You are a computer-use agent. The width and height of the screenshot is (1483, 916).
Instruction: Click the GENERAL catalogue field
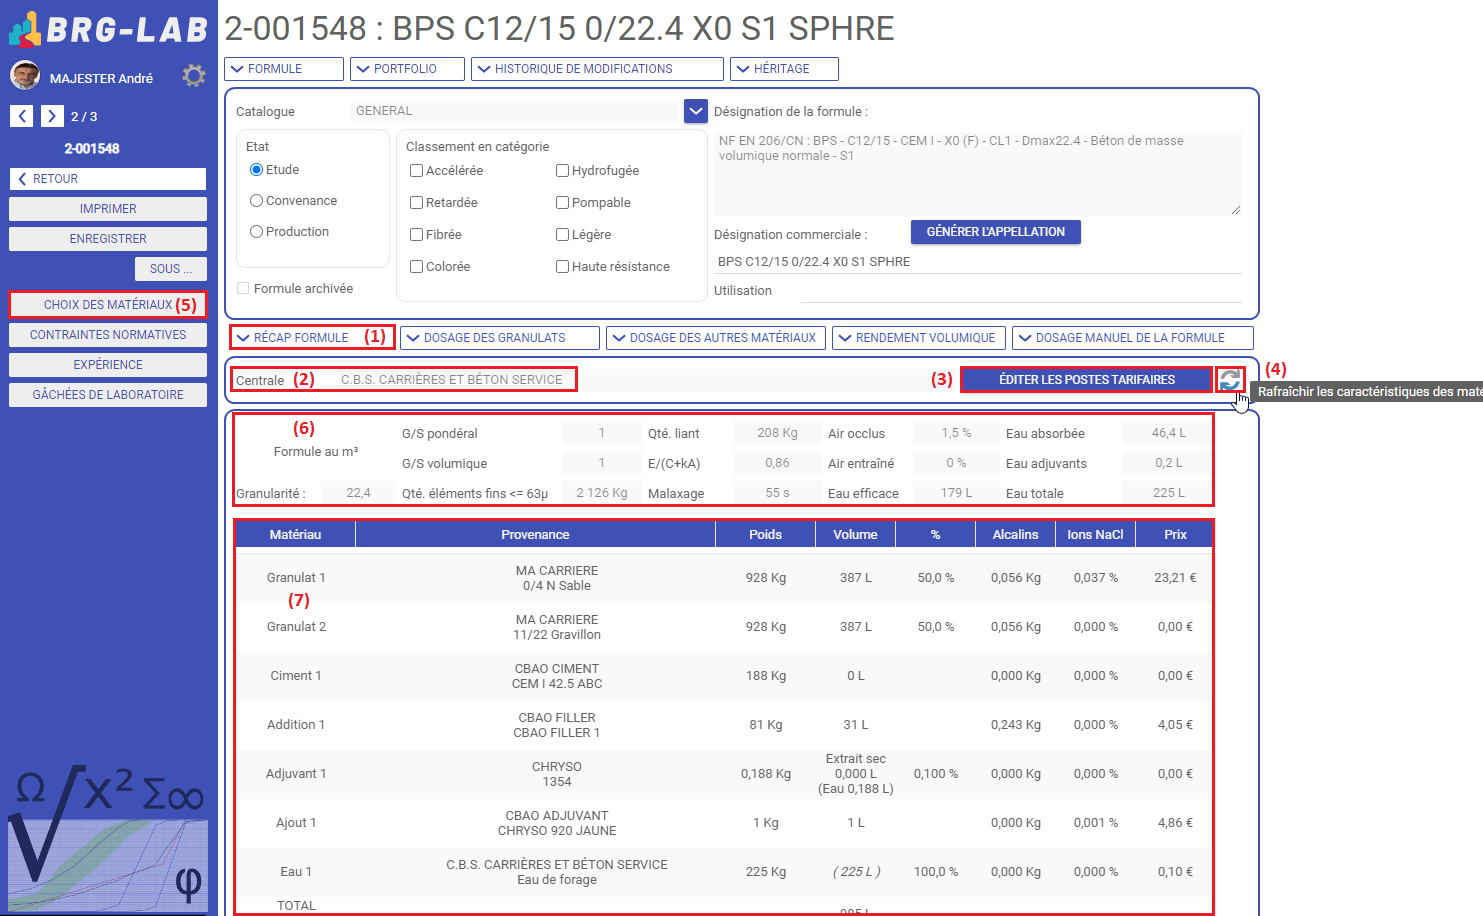516,111
